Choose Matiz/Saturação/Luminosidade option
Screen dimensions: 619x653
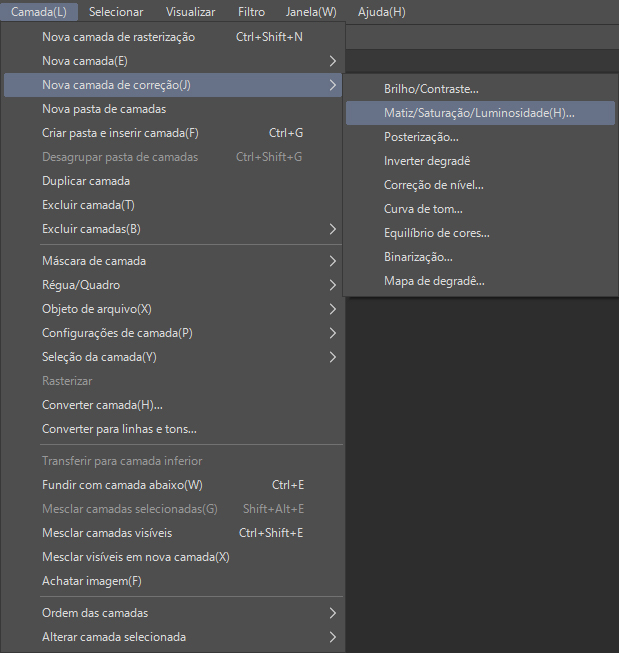click(x=479, y=113)
